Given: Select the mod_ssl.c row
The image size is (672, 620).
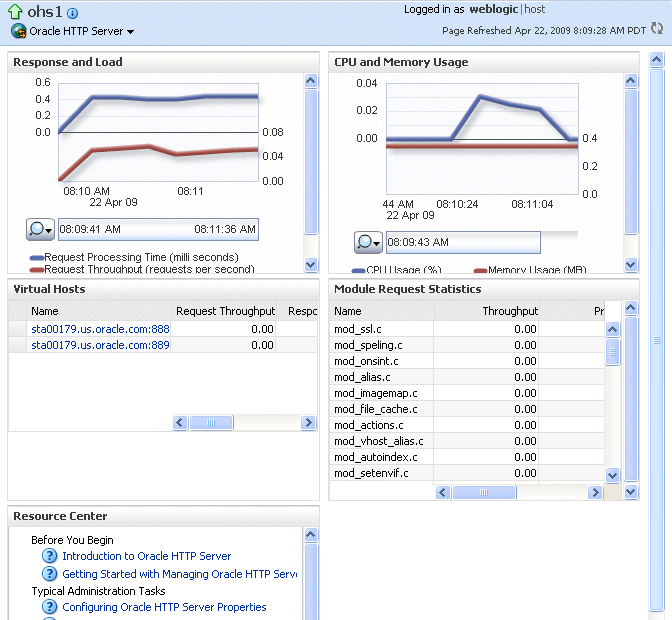Looking at the screenshot, I should click(x=467, y=329).
